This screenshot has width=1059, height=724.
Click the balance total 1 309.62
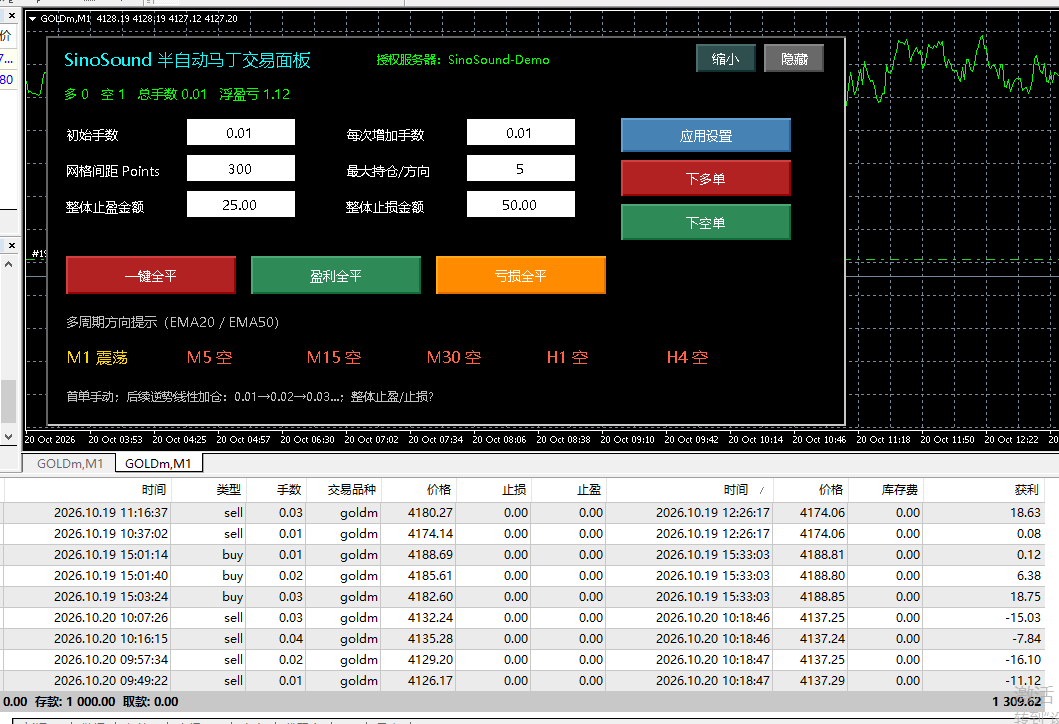pos(1016,702)
